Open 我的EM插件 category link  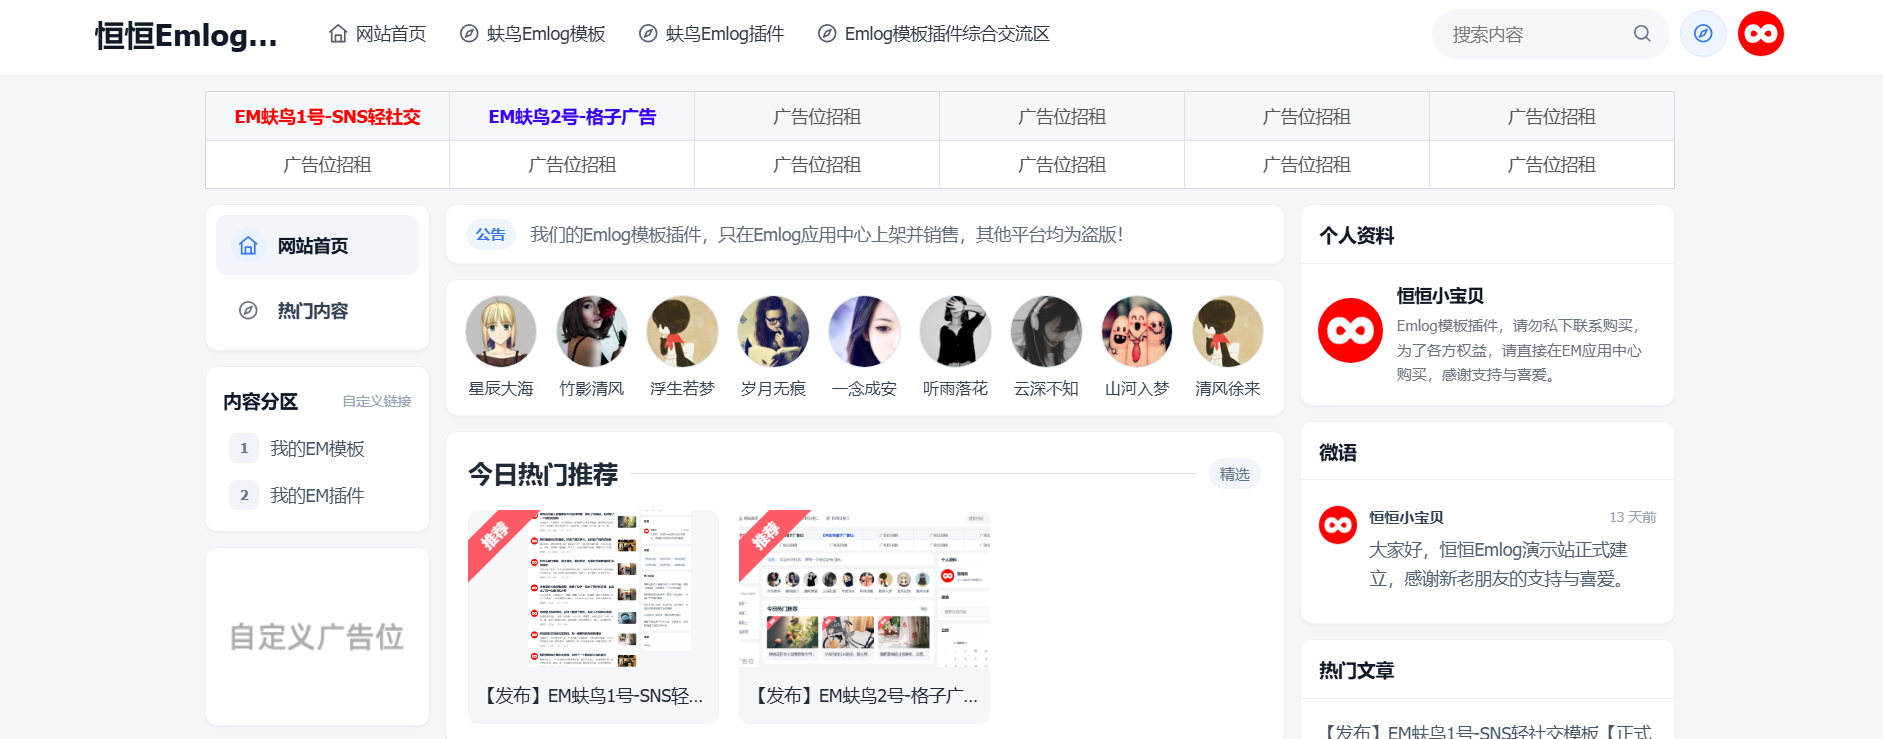tap(317, 496)
